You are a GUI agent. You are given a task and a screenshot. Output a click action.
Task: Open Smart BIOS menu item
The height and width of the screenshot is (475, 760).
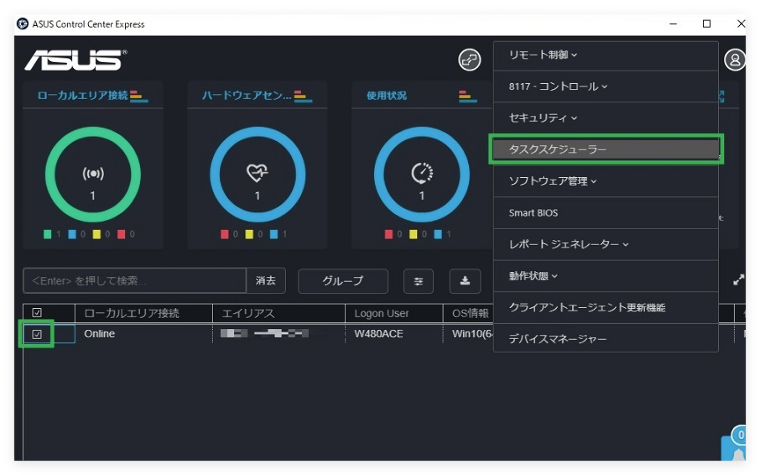pos(606,213)
